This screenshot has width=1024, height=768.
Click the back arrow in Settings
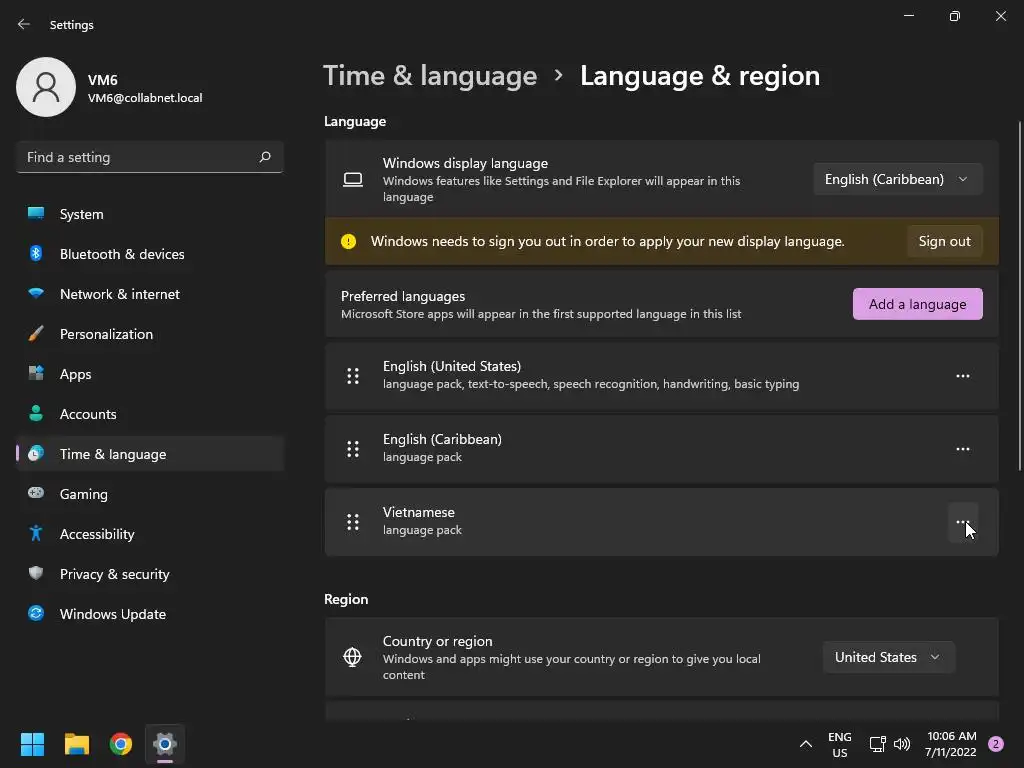click(24, 24)
